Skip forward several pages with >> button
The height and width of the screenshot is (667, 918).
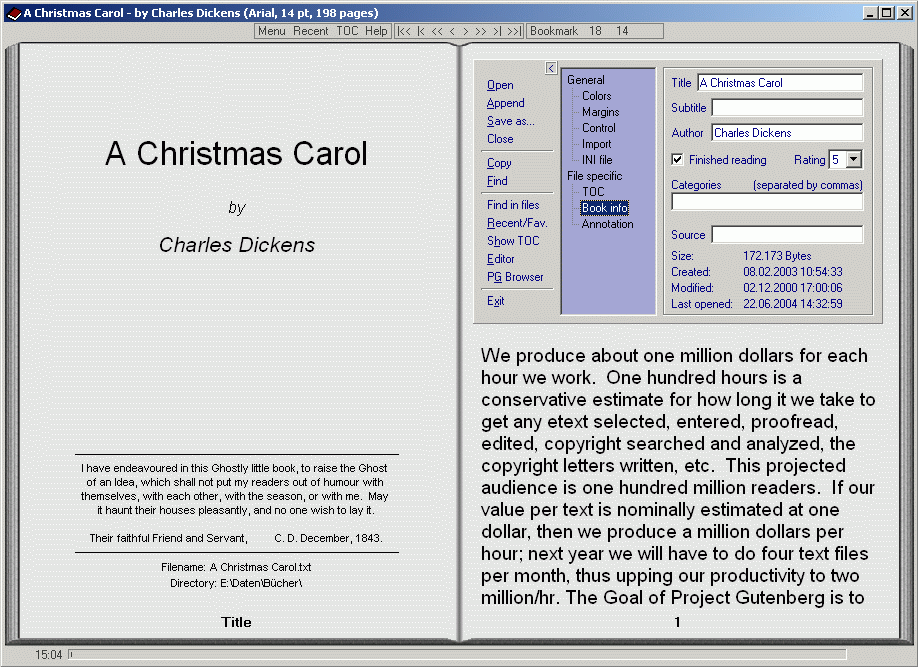point(481,32)
